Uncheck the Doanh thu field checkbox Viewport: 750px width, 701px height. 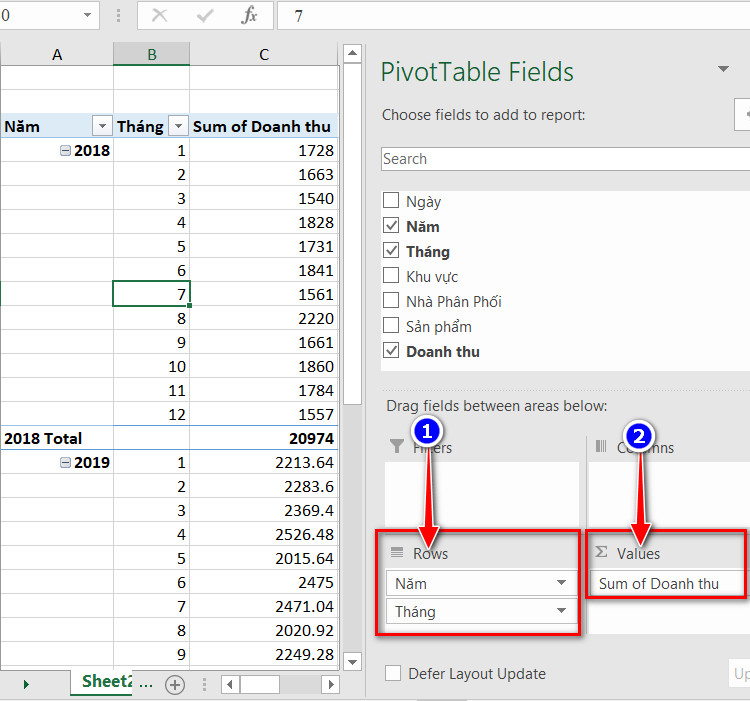391,350
